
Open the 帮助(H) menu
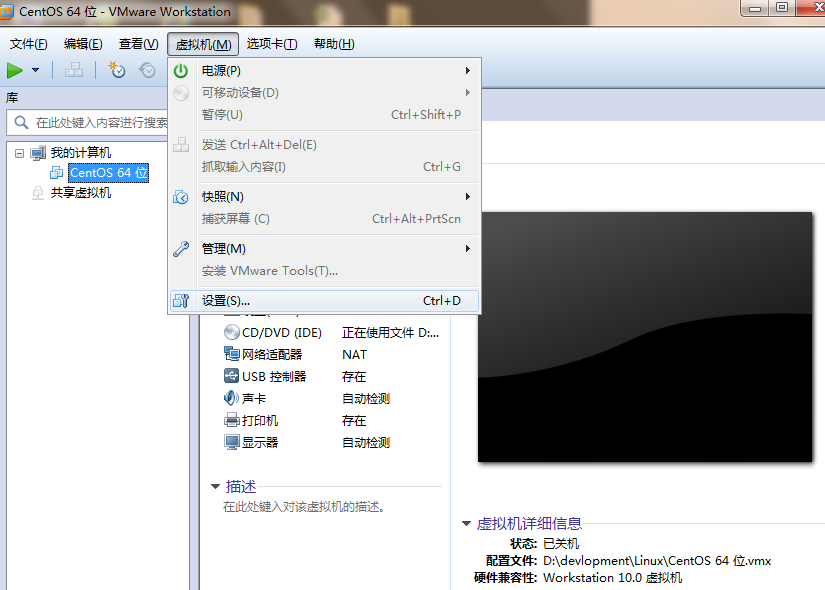point(334,44)
